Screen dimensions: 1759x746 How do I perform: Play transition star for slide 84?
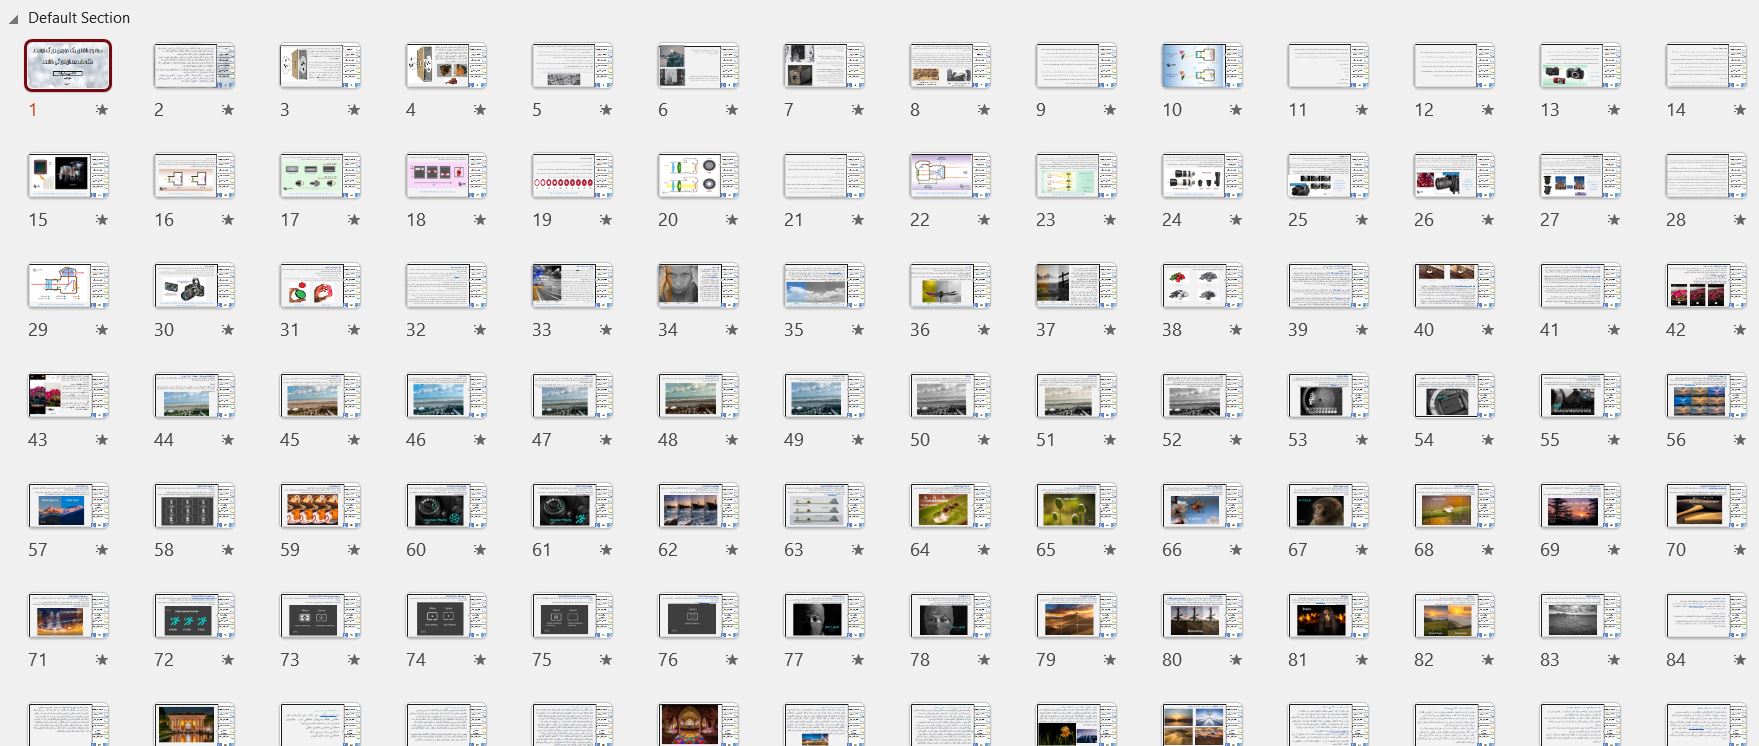(1740, 660)
